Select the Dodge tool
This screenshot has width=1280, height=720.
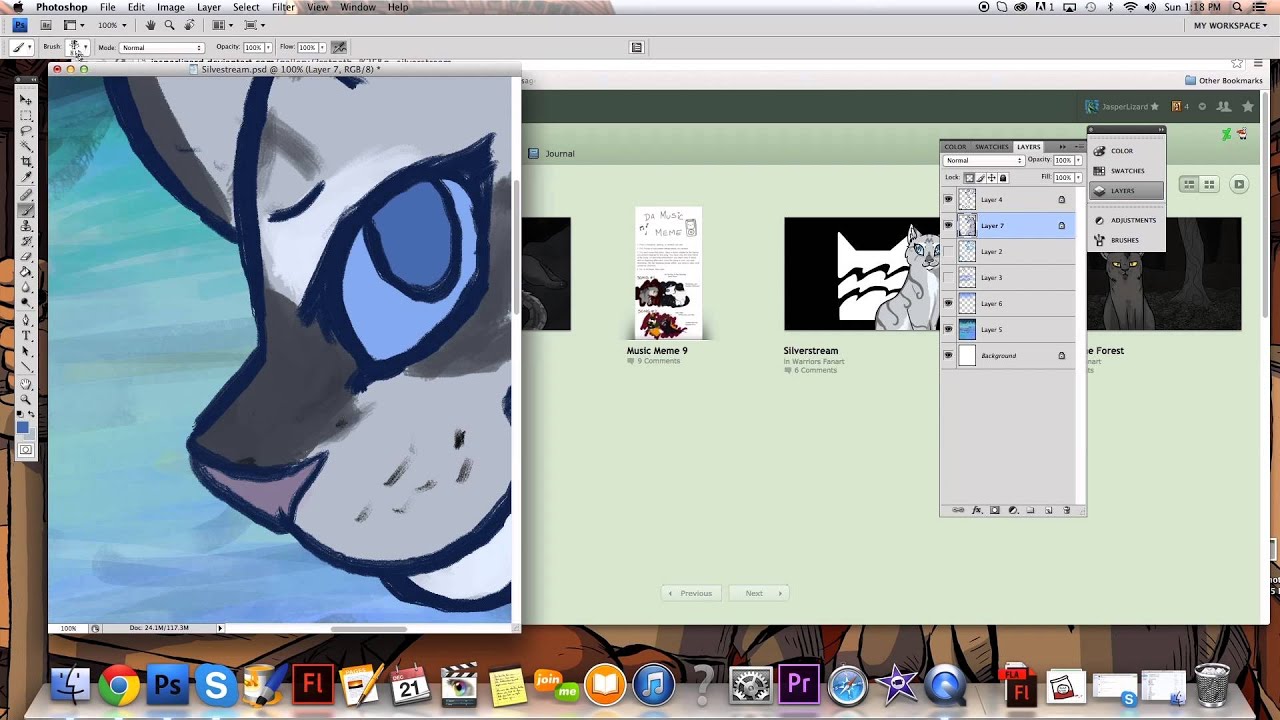click(x=26, y=301)
